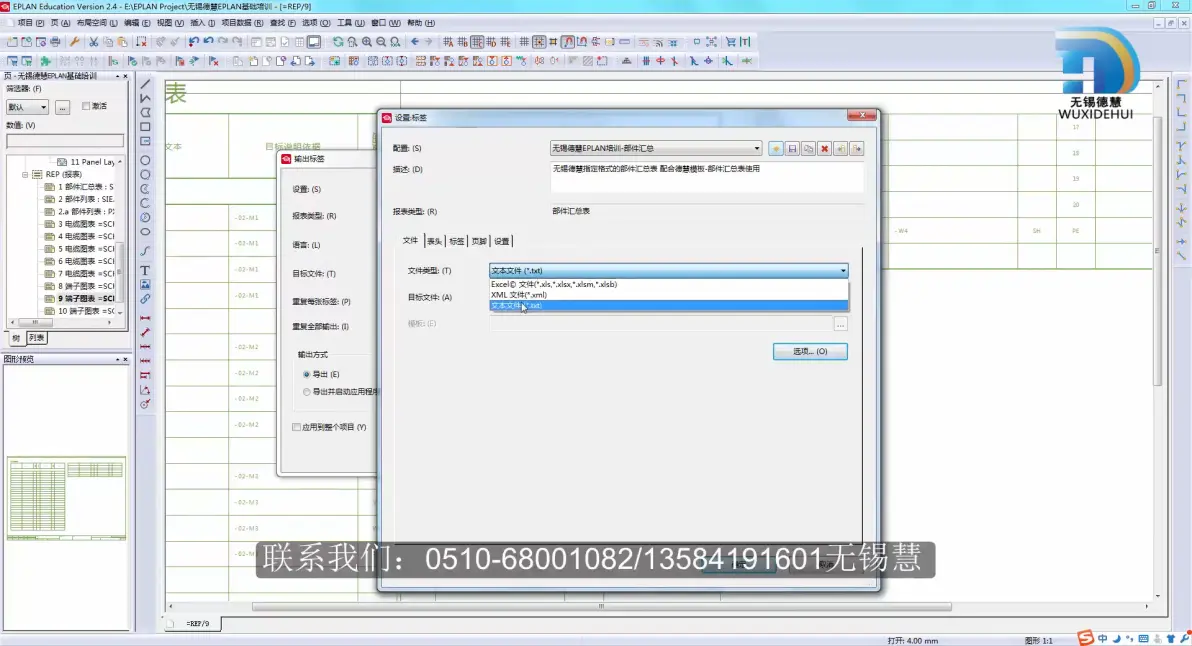Screen dimensions: 1192x646
Task: Click the green puzzle piece toolbar icon
Action: (46, 61)
